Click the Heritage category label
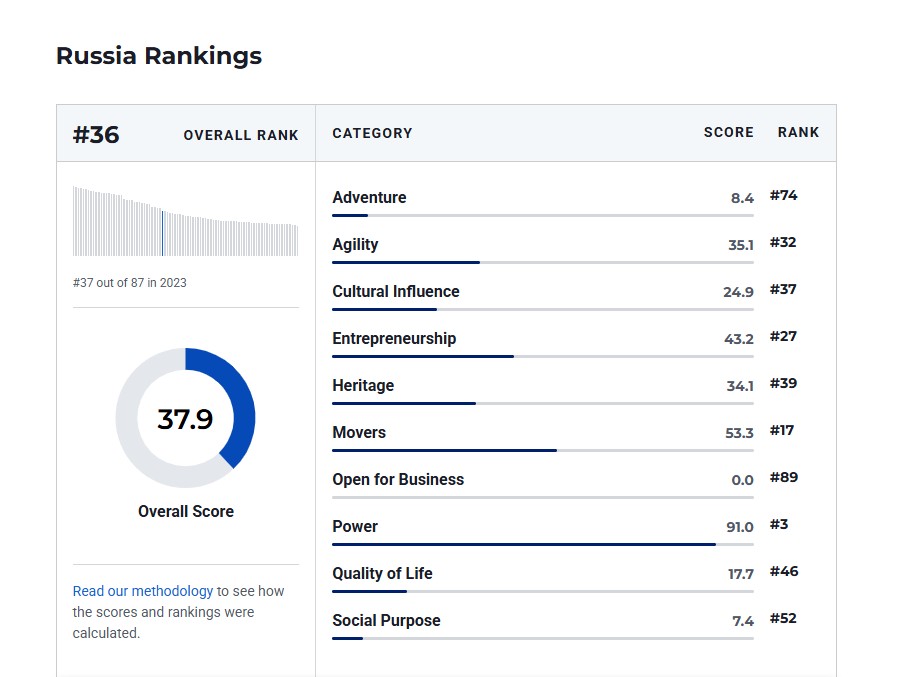Image resolution: width=908 pixels, height=677 pixels. click(x=363, y=386)
